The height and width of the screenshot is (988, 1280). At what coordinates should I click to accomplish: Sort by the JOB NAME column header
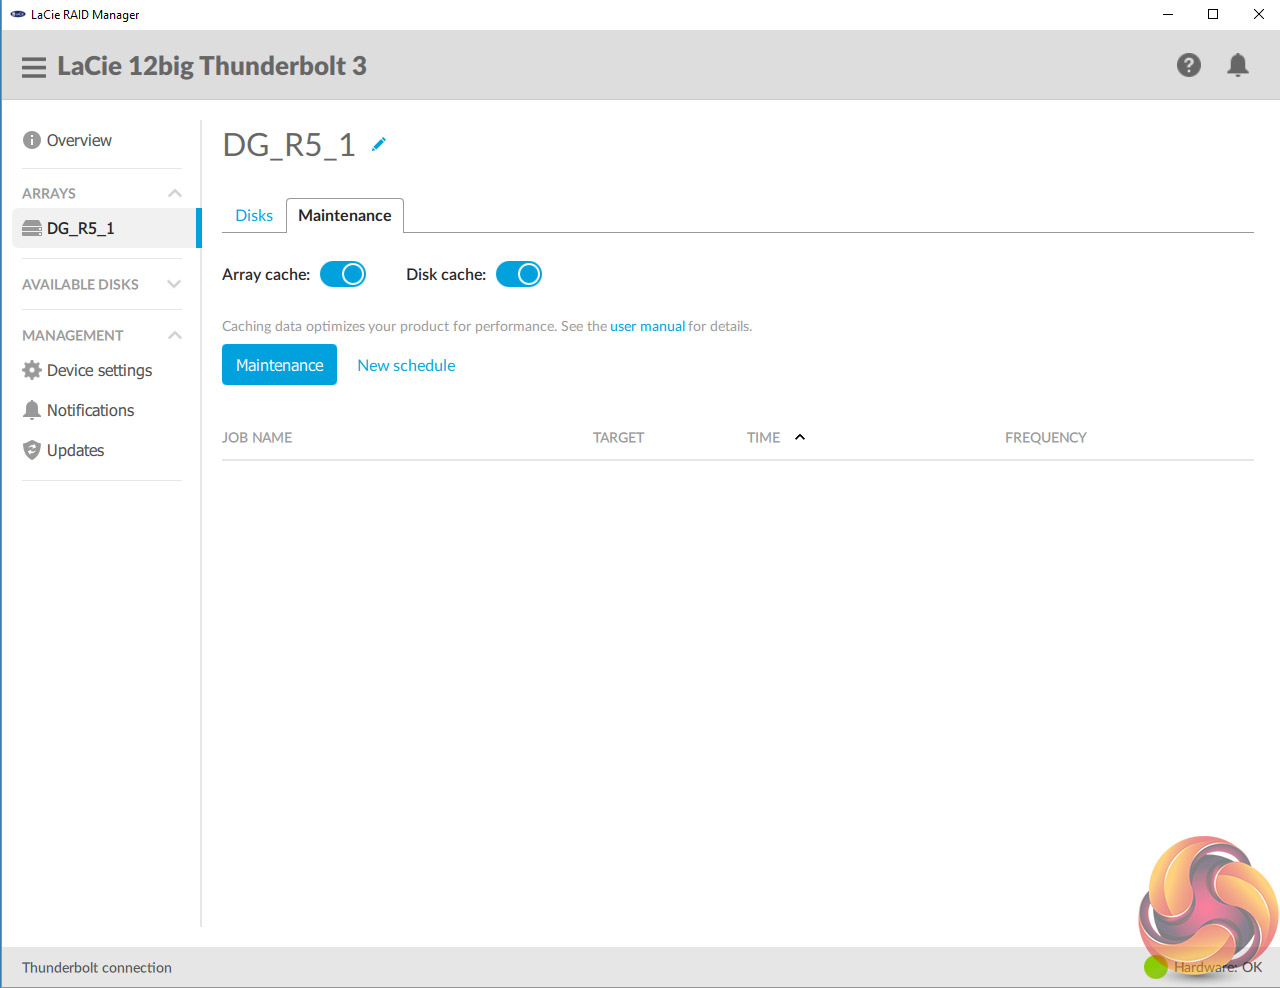(x=257, y=437)
